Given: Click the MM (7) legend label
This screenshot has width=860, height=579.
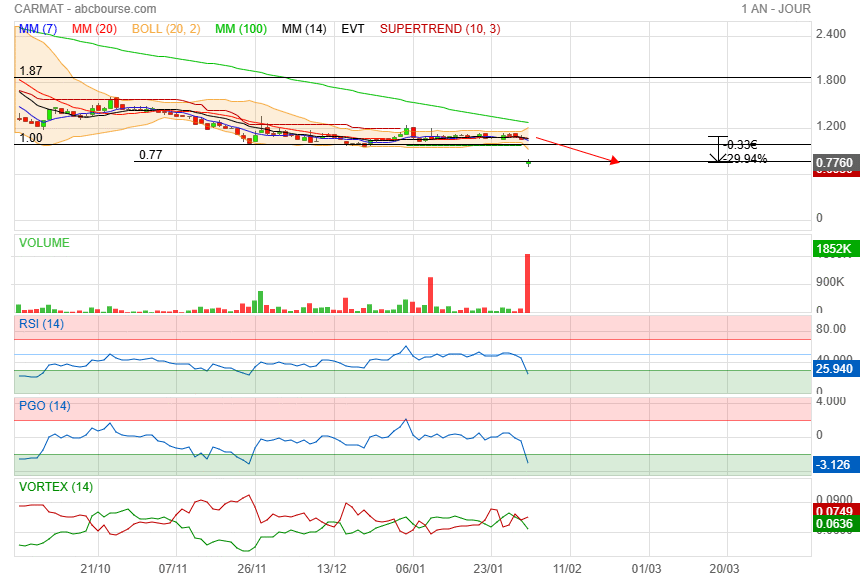Looking at the screenshot, I should click(x=38, y=29).
